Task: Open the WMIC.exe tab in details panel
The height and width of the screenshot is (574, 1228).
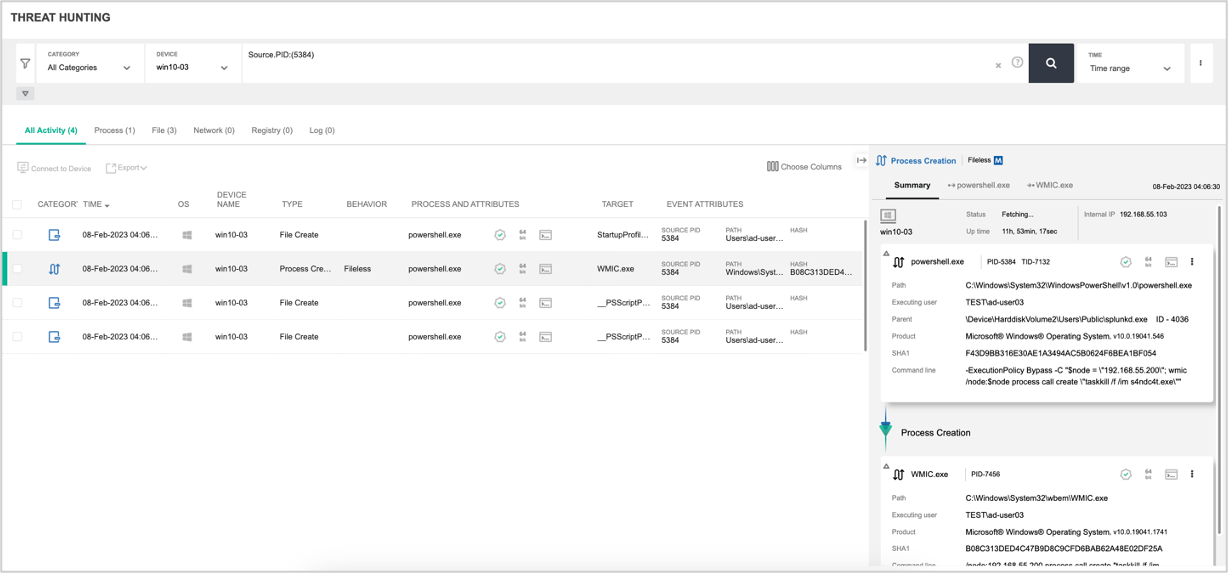Action: point(1050,185)
